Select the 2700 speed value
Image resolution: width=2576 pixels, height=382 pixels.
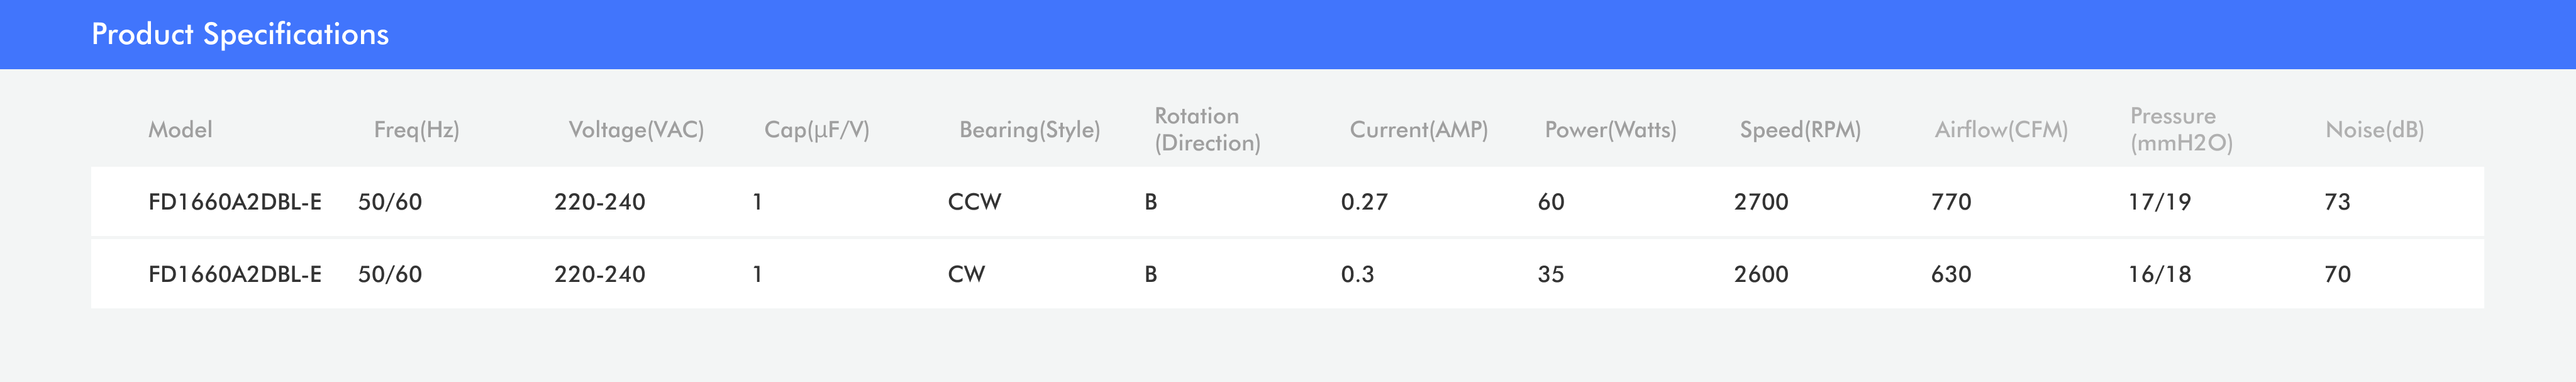tap(1761, 202)
